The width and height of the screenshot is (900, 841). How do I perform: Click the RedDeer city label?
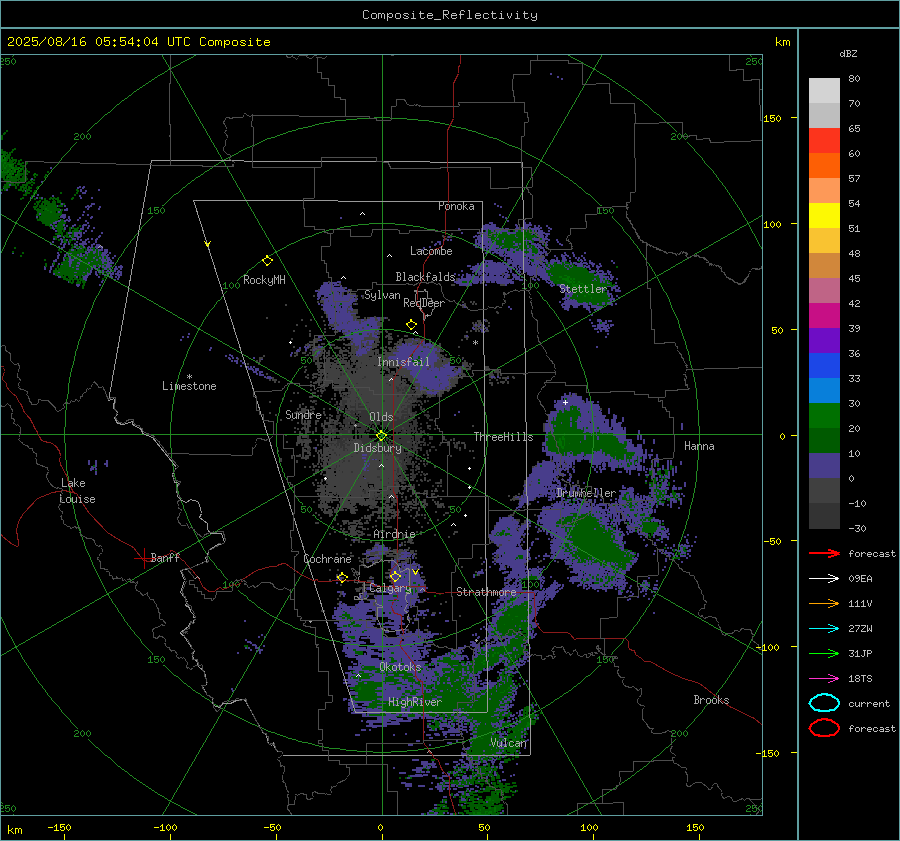click(424, 303)
